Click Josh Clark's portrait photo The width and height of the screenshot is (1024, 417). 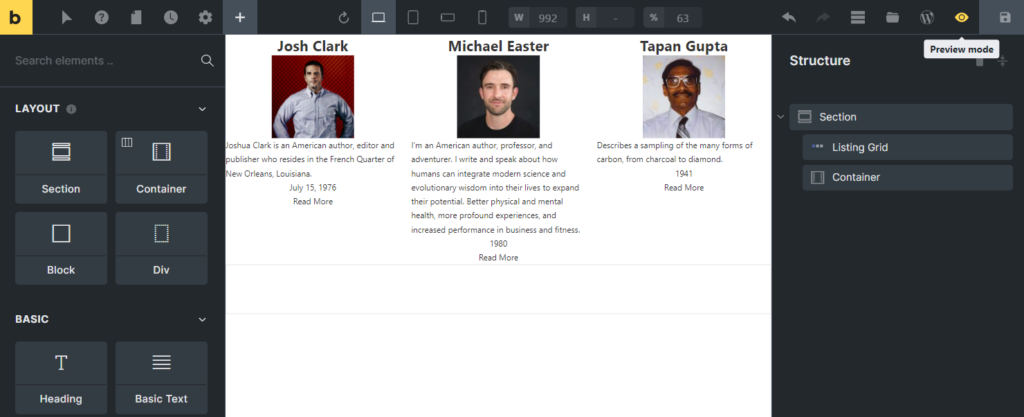pyautogui.click(x=313, y=97)
